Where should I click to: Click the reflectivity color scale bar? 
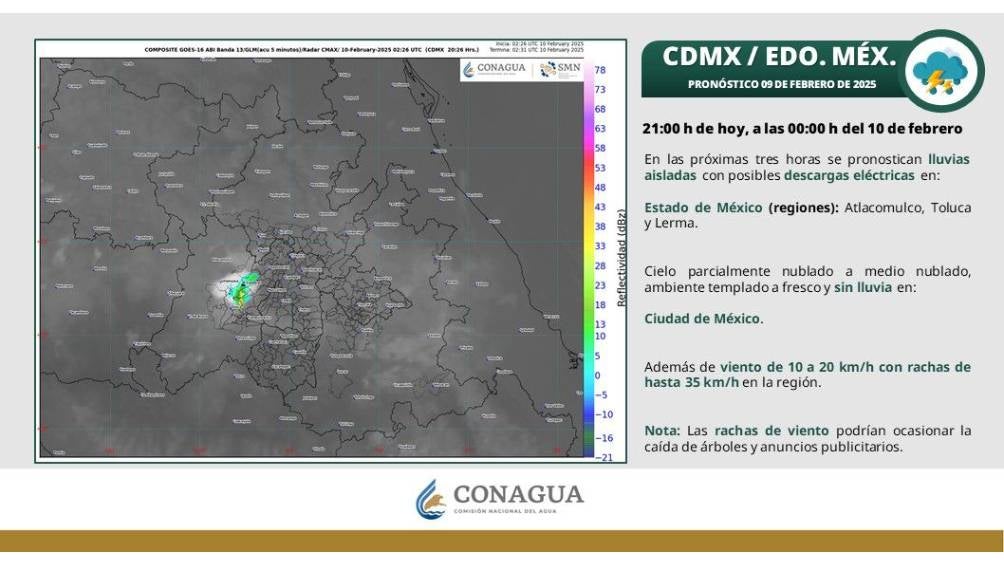point(589,260)
